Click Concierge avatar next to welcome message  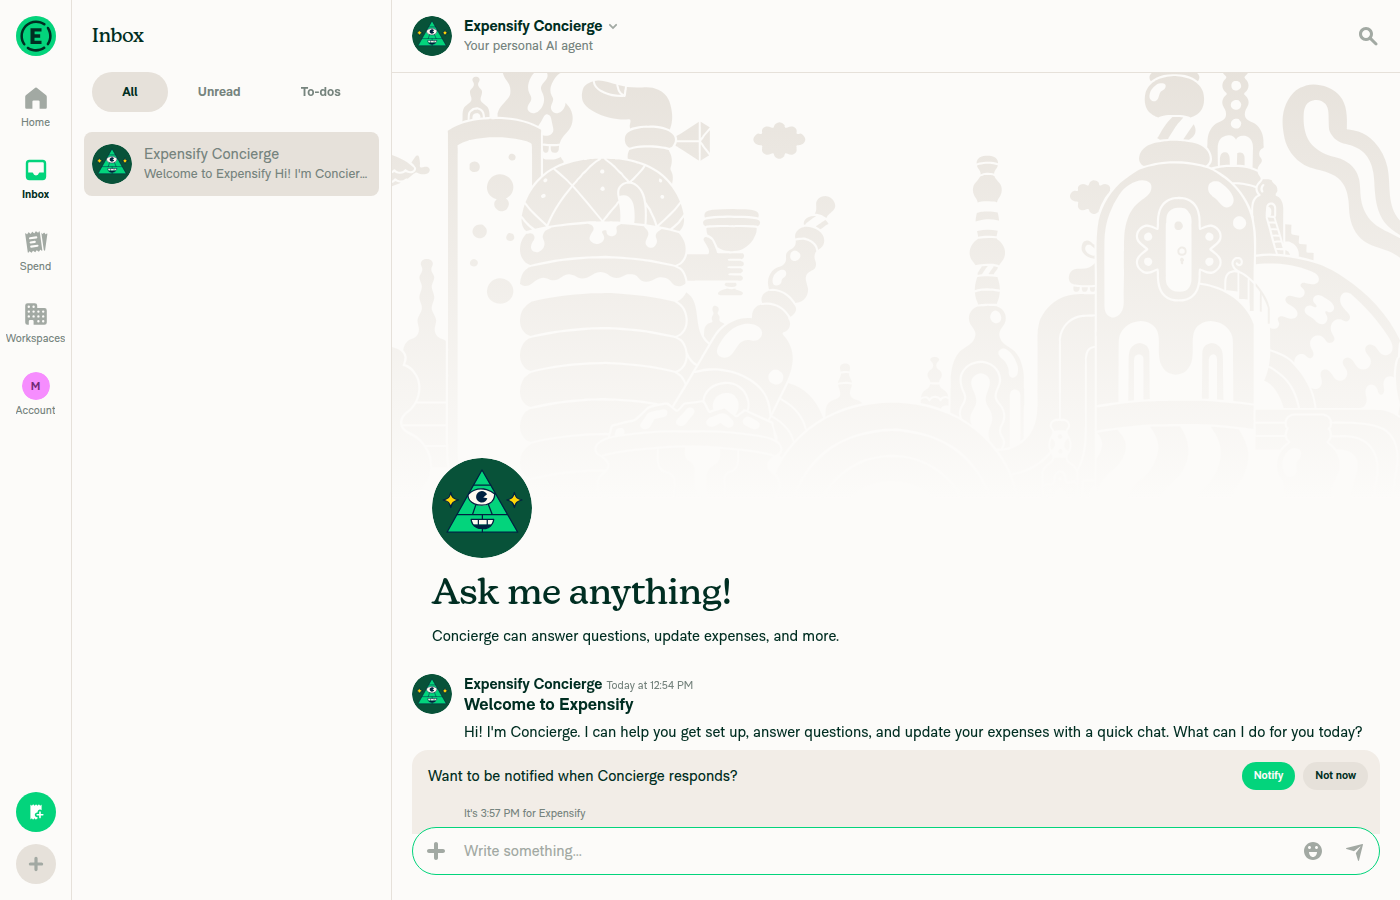click(432, 694)
